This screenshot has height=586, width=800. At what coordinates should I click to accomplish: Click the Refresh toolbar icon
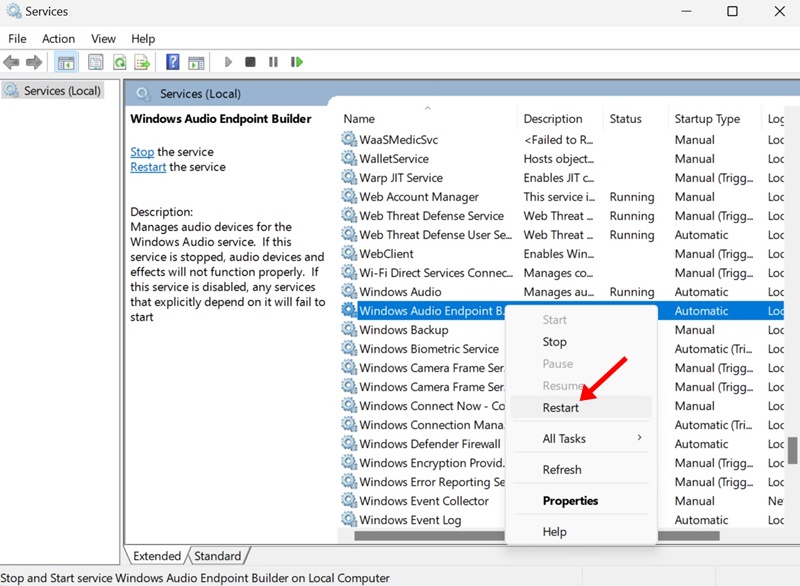point(119,62)
